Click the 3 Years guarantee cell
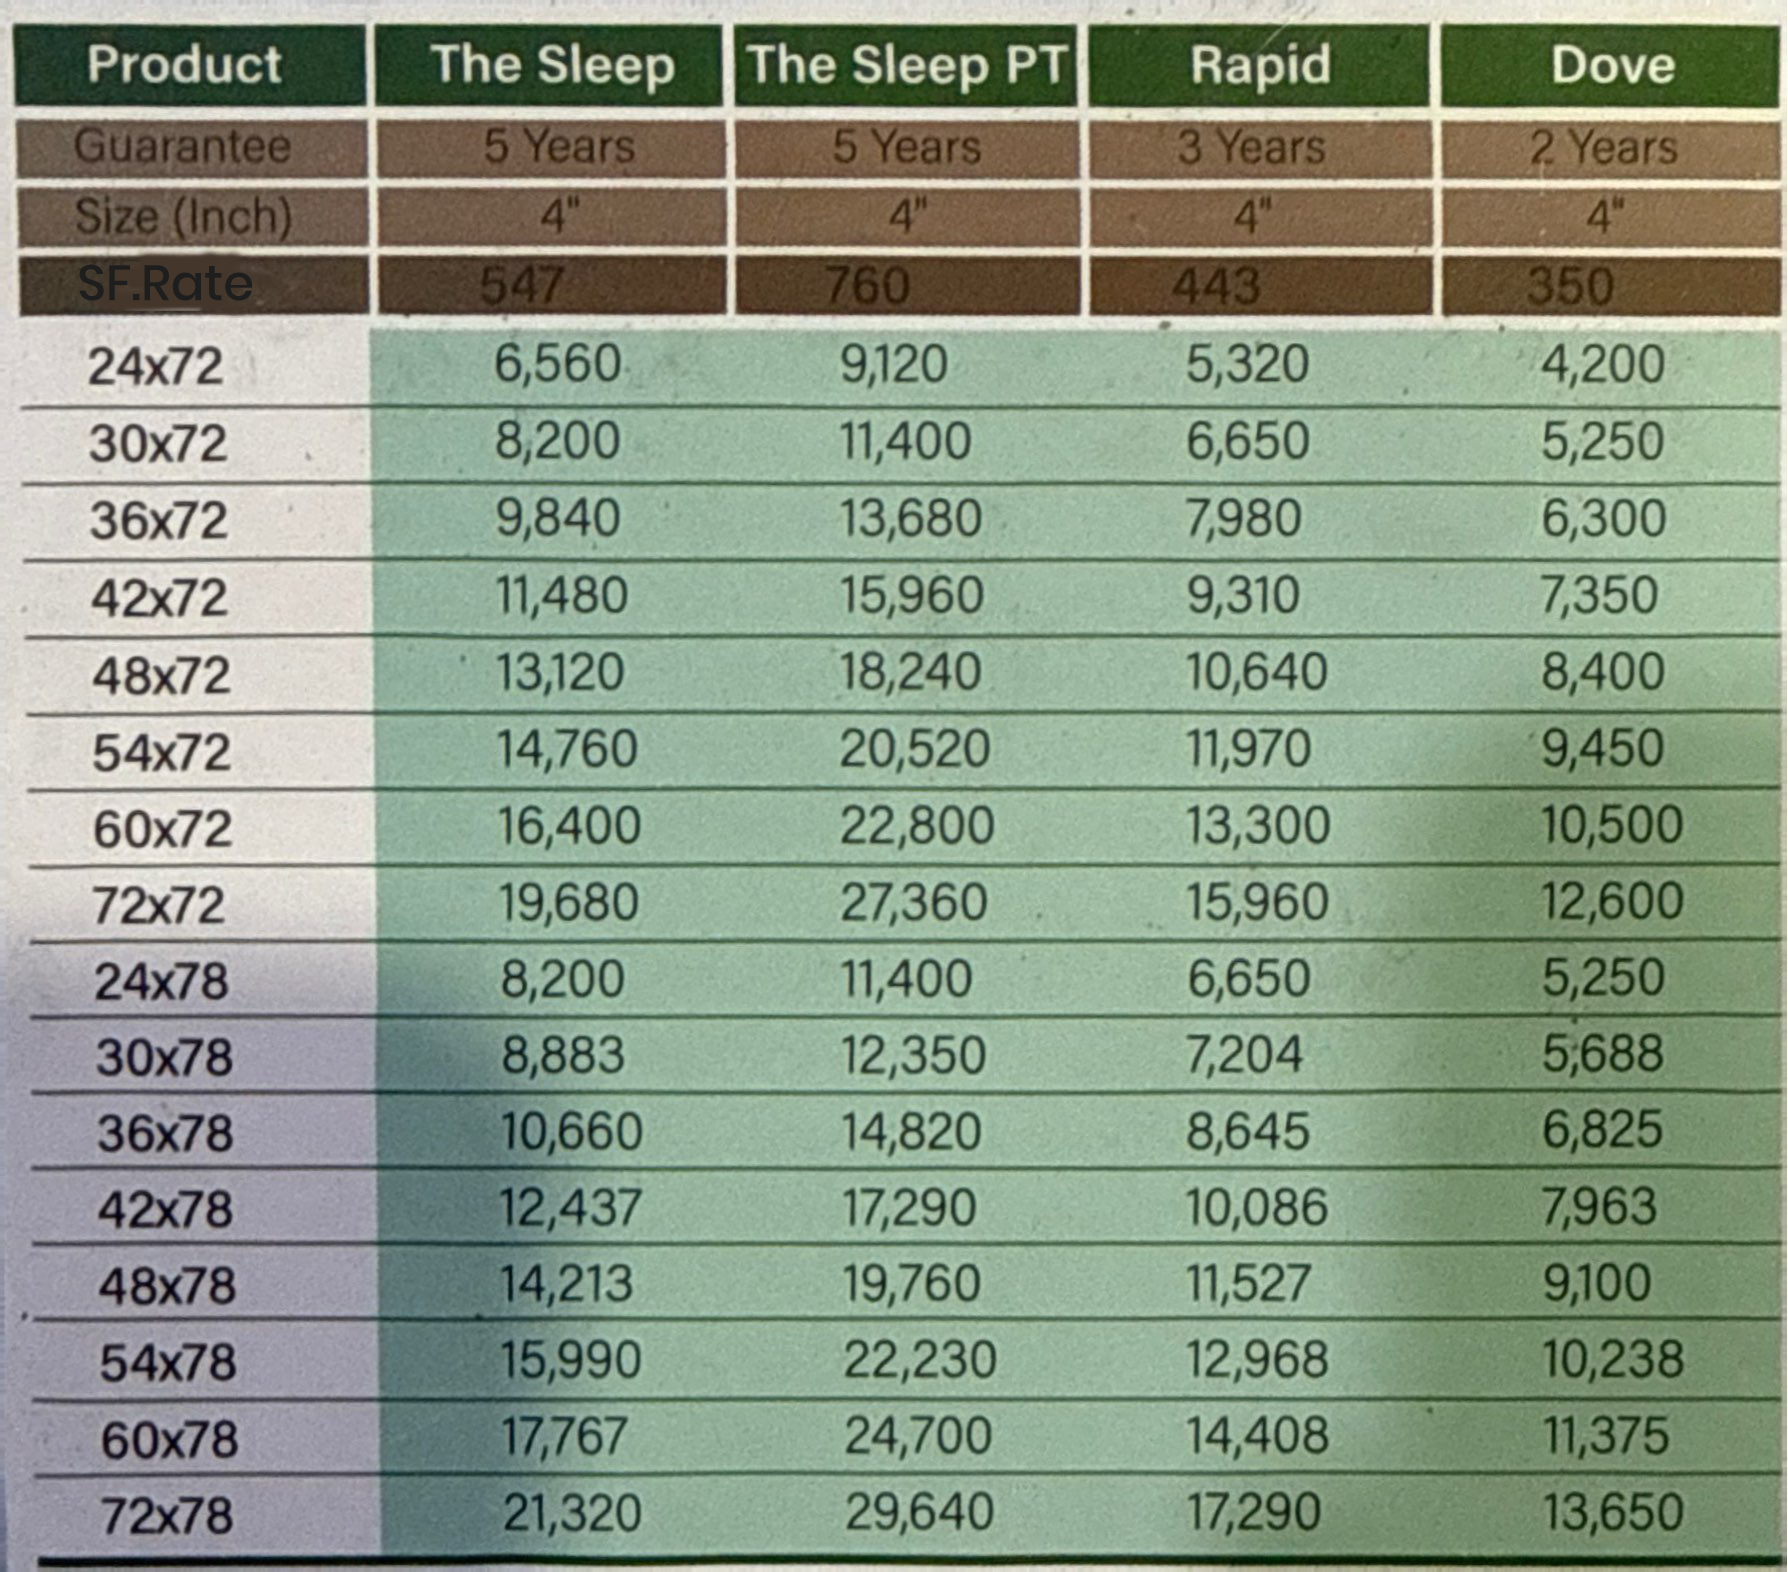The width and height of the screenshot is (1788, 1572). [1250, 148]
